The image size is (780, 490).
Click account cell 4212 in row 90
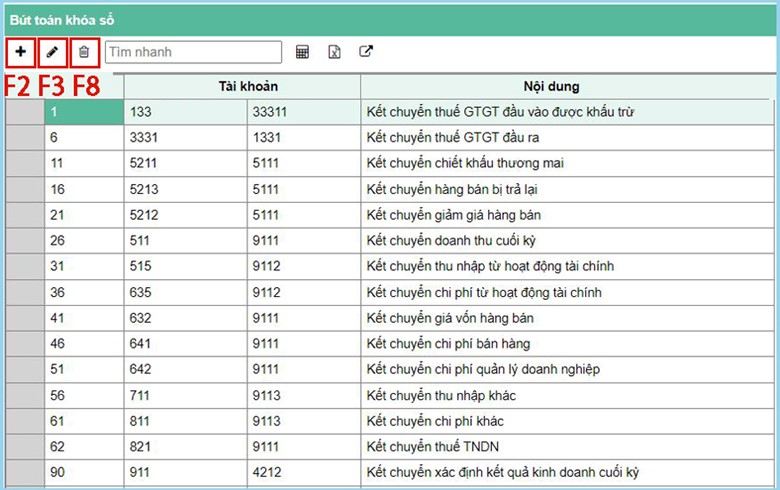click(304, 473)
